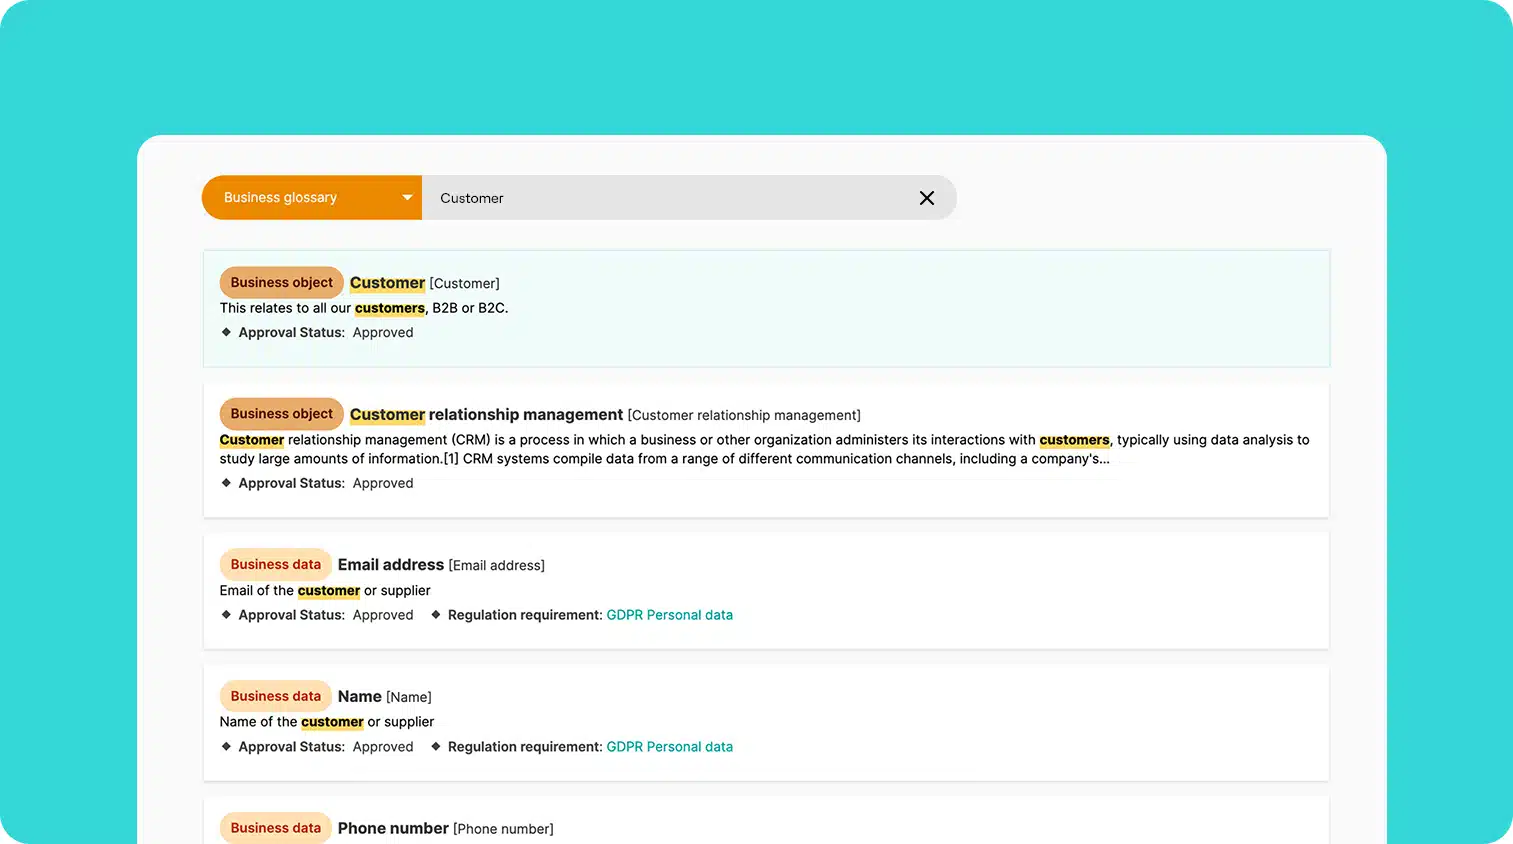Click diamond icon before Name Regulation requirement
This screenshot has width=1513, height=844.
point(436,746)
